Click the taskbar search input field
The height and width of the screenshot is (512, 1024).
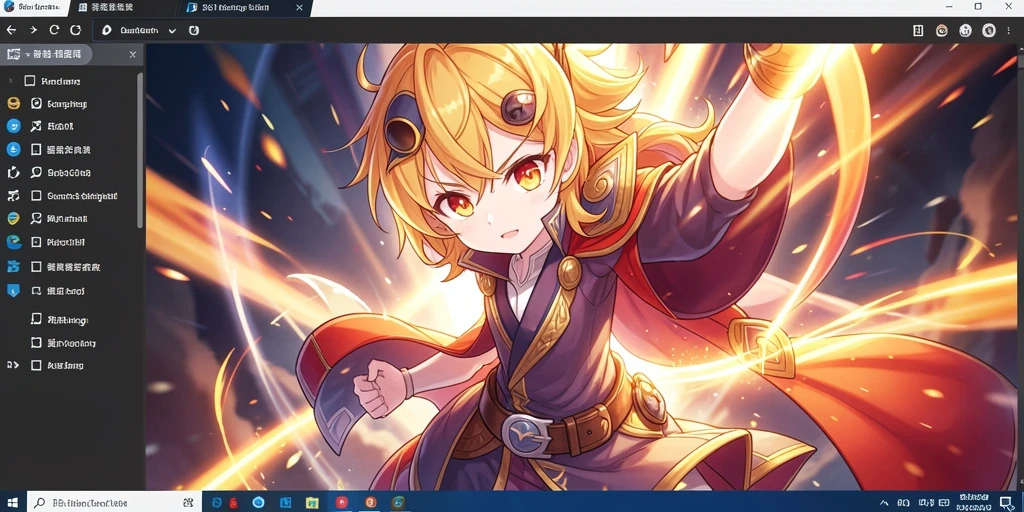point(115,502)
